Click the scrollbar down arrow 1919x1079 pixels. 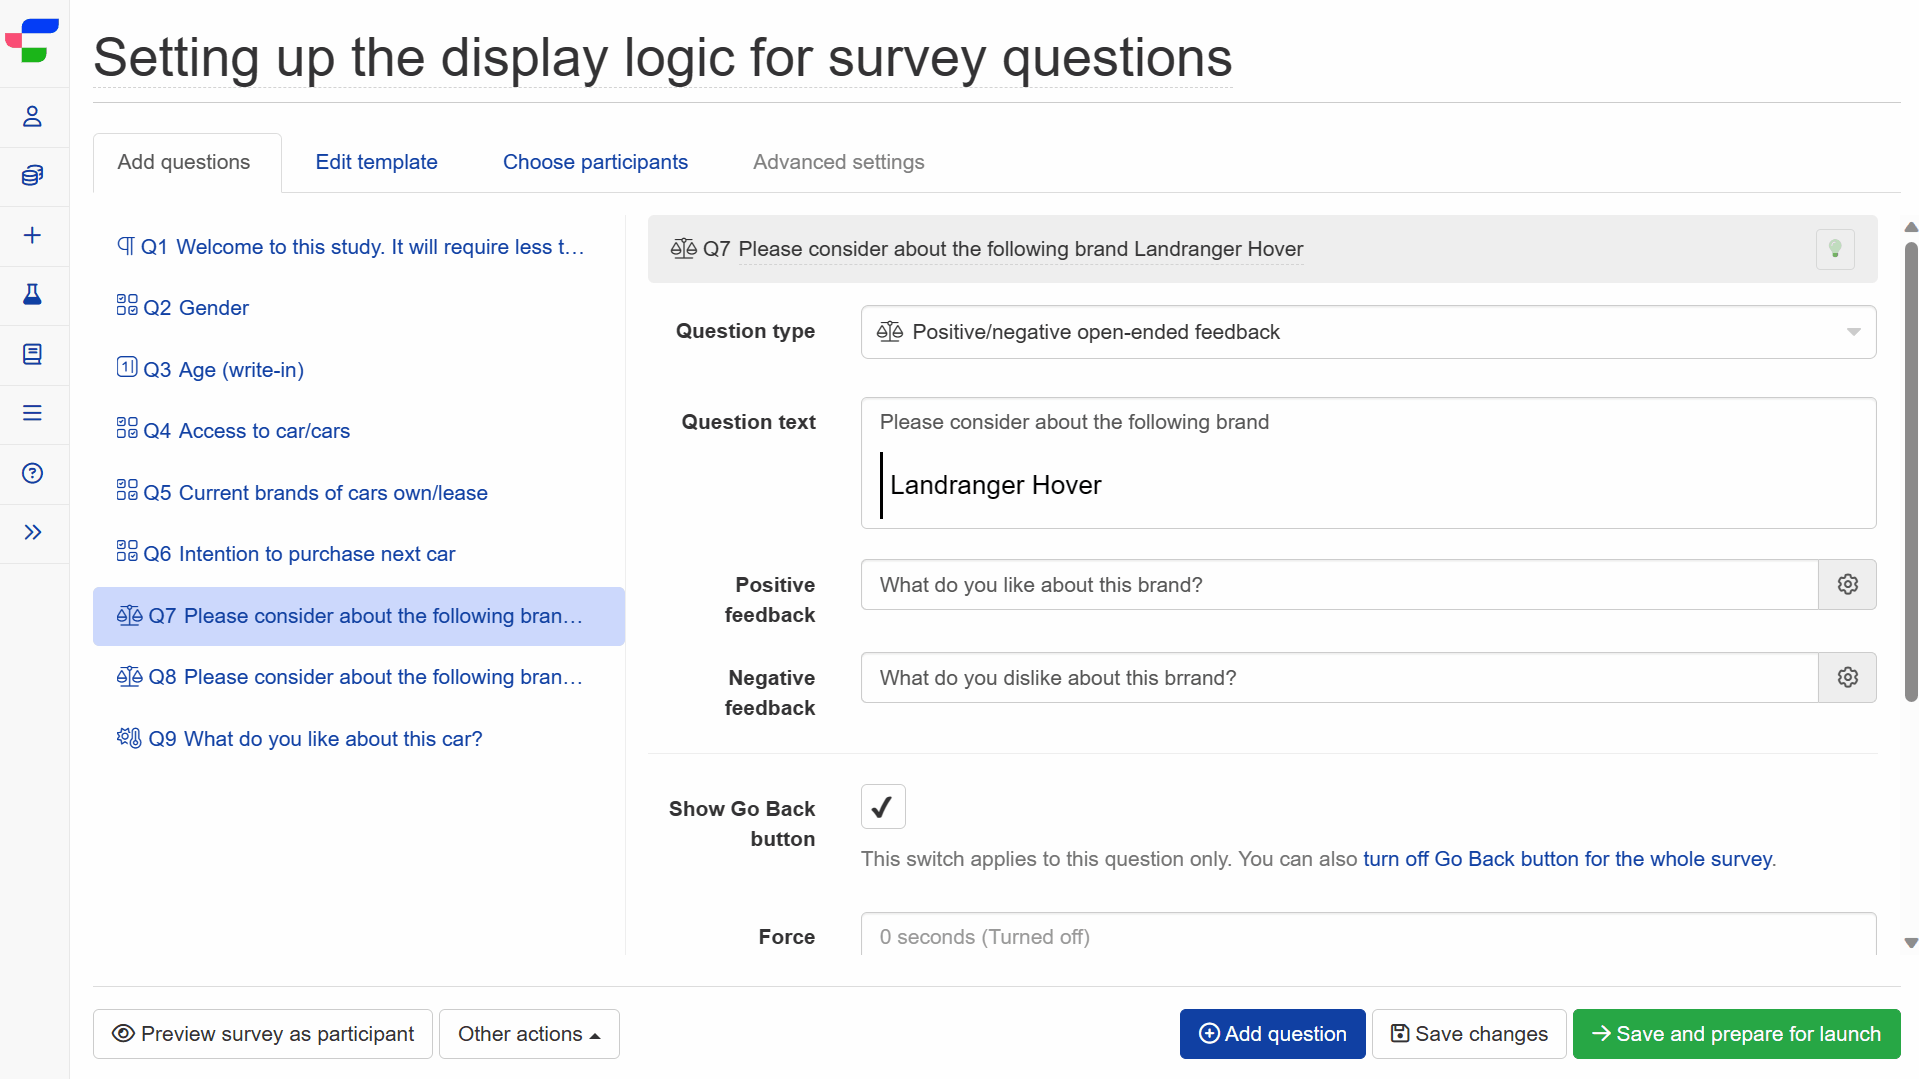coord(1910,943)
